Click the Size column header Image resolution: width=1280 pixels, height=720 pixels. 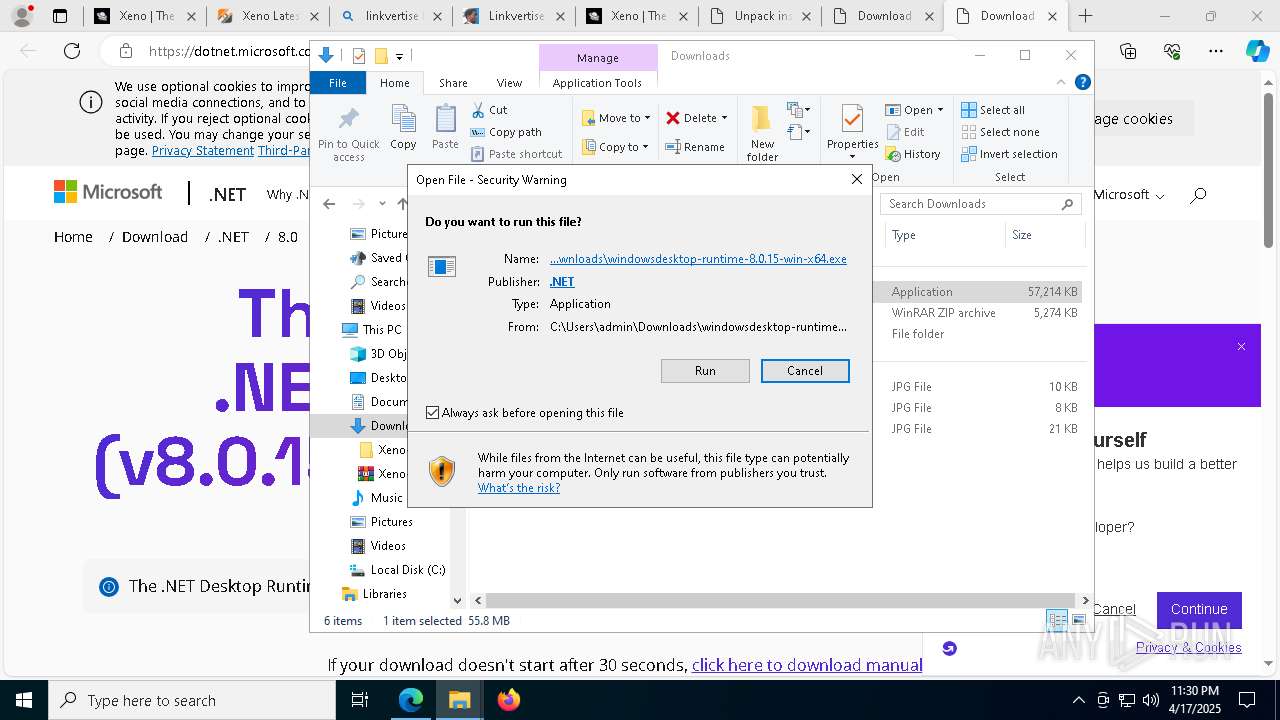[1043, 235]
